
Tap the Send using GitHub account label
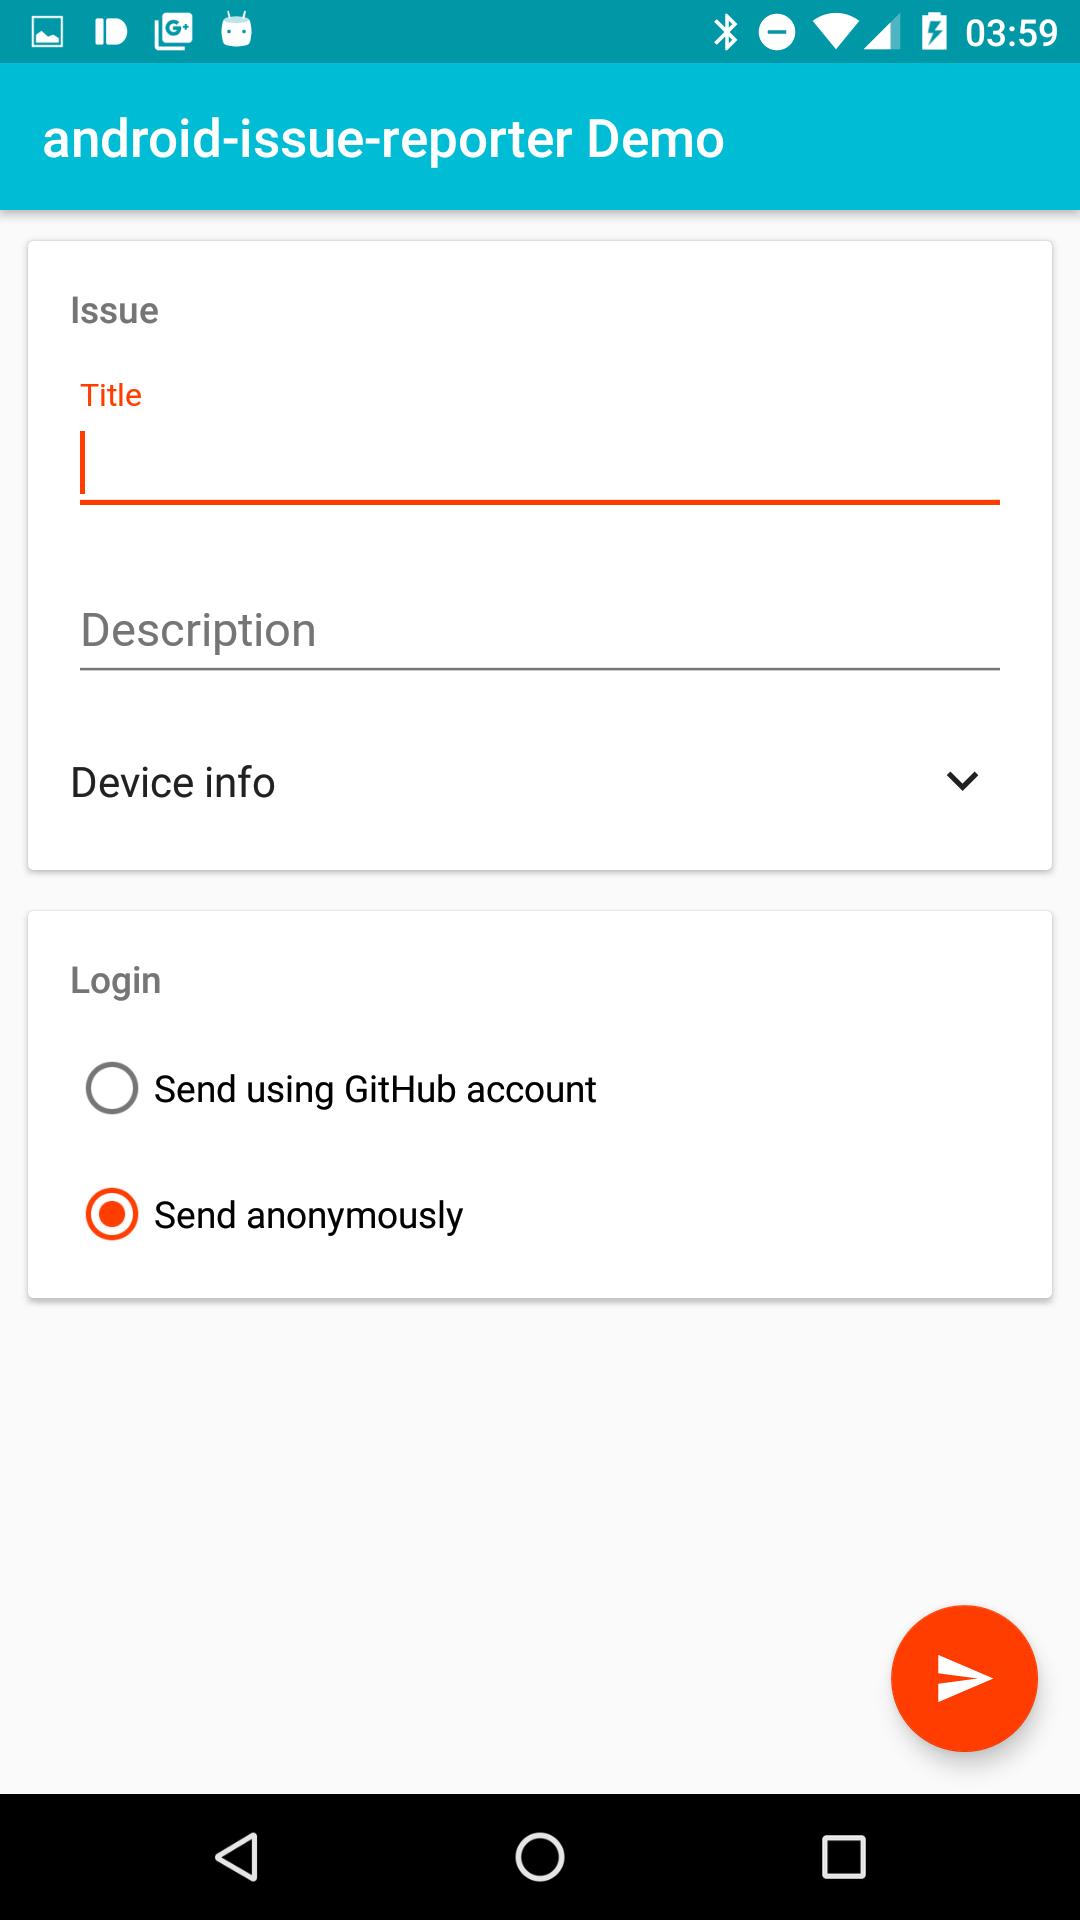click(x=375, y=1089)
